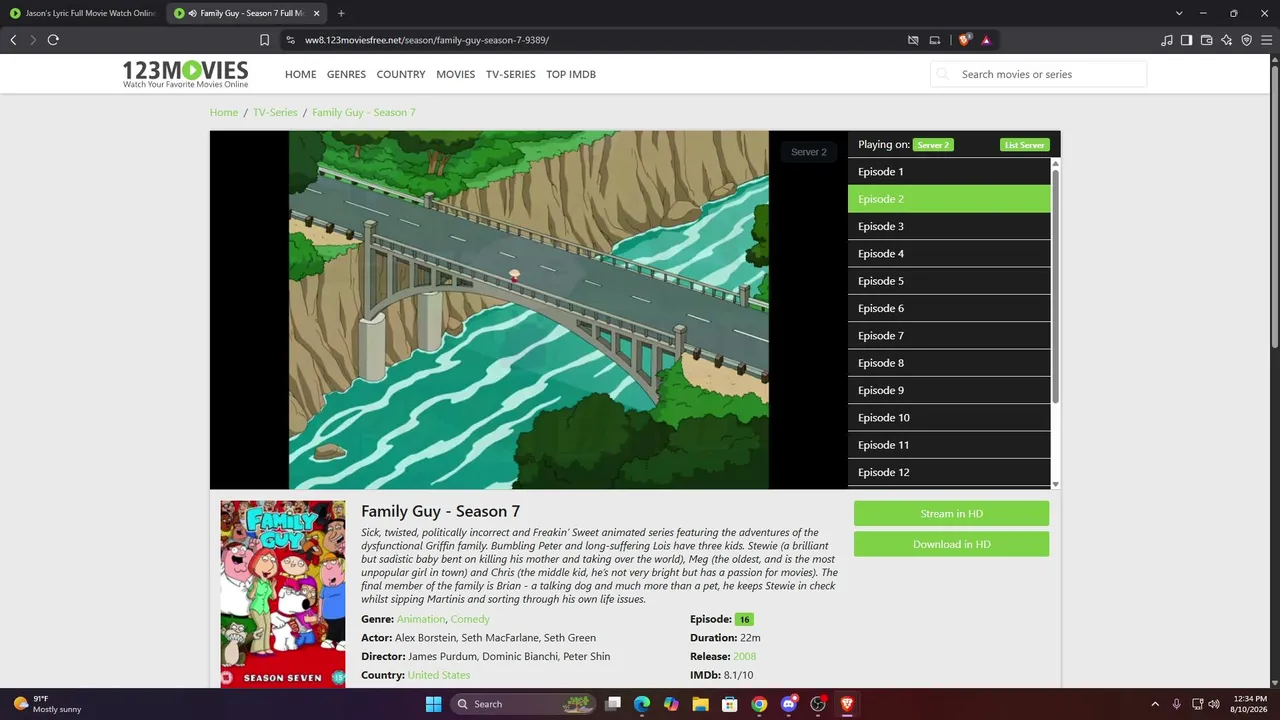Open the COUNTRY menu

click(401, 74)
